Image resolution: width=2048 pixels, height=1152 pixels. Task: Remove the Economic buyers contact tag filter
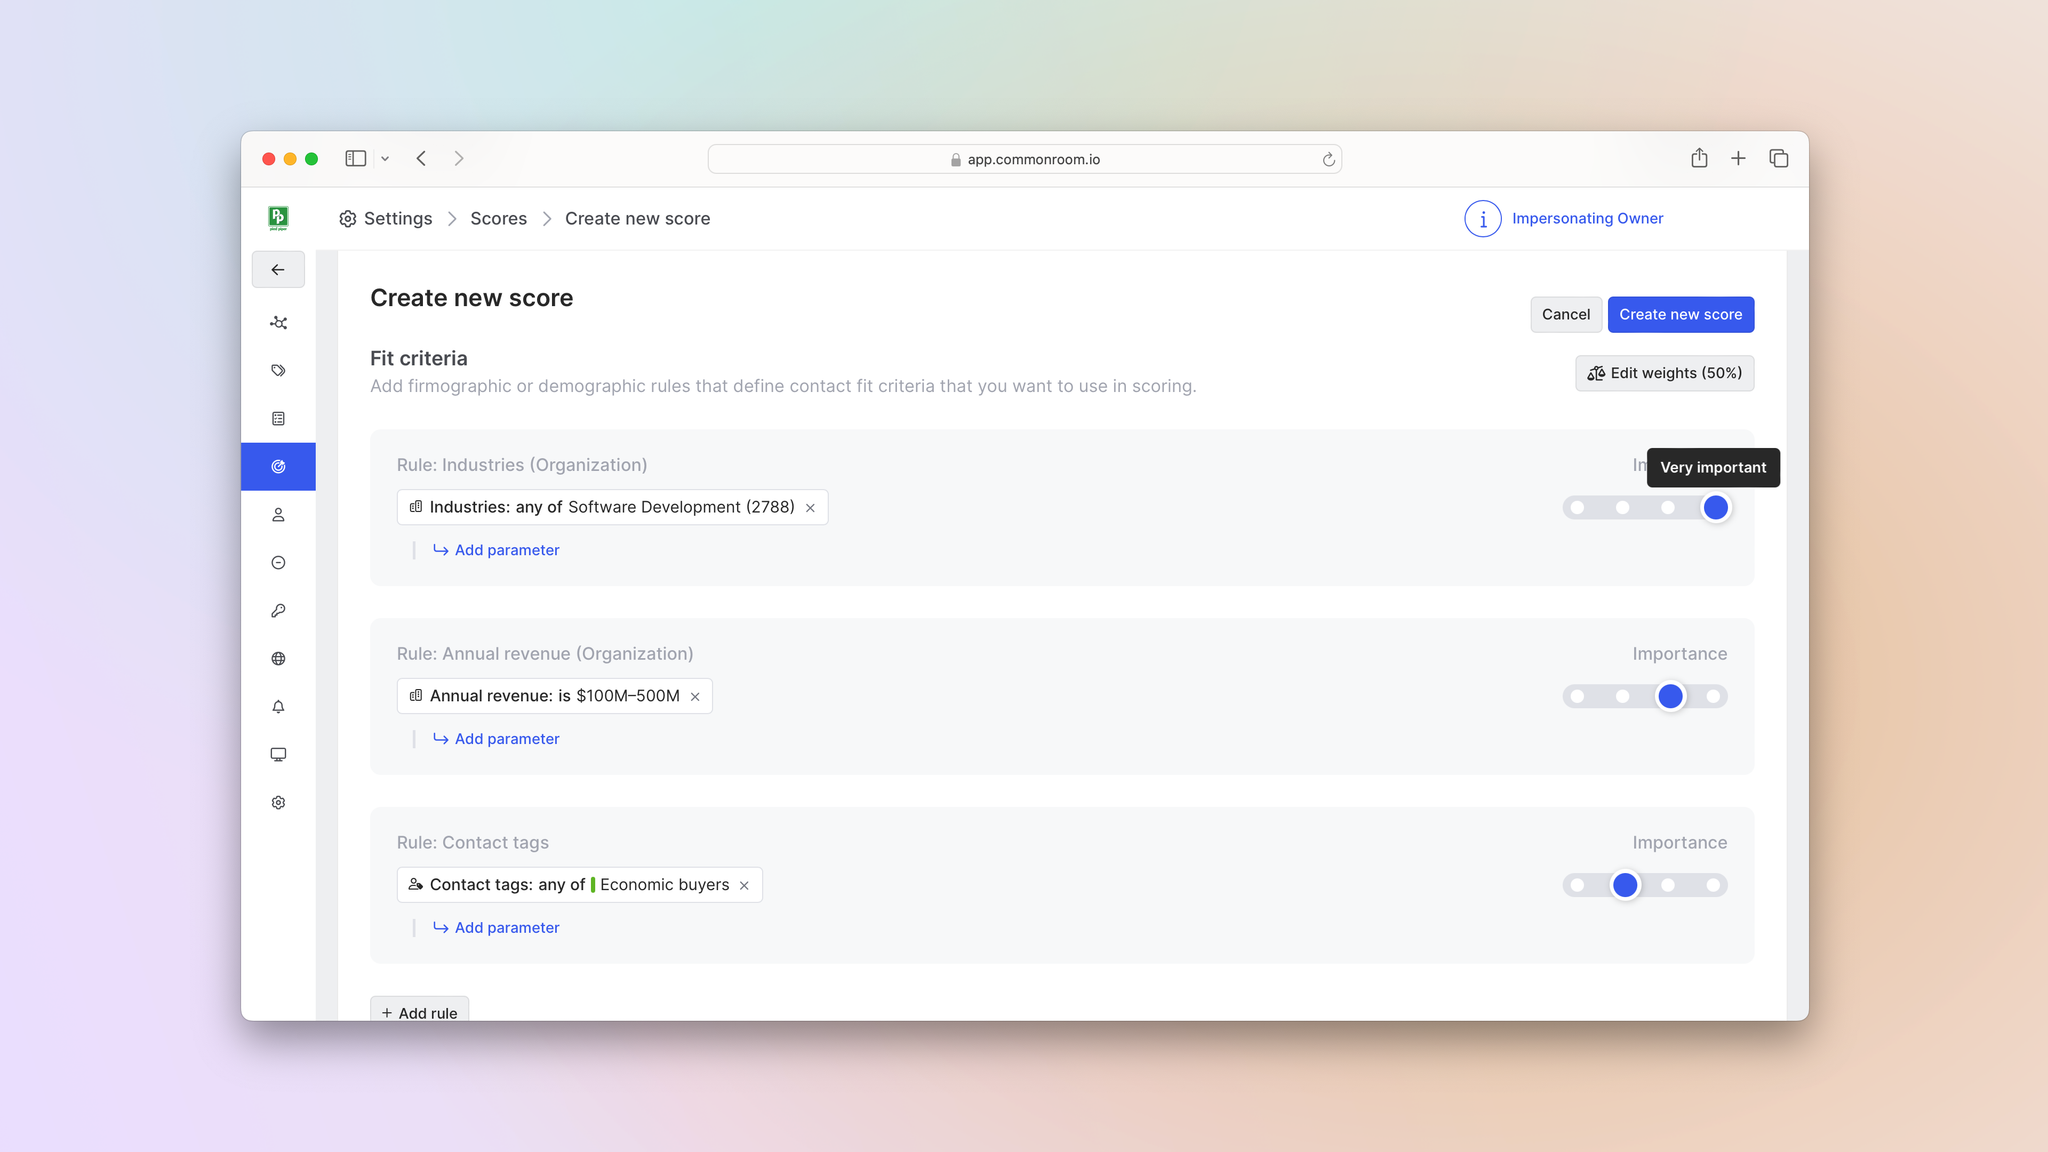click(x=744, y=886)
